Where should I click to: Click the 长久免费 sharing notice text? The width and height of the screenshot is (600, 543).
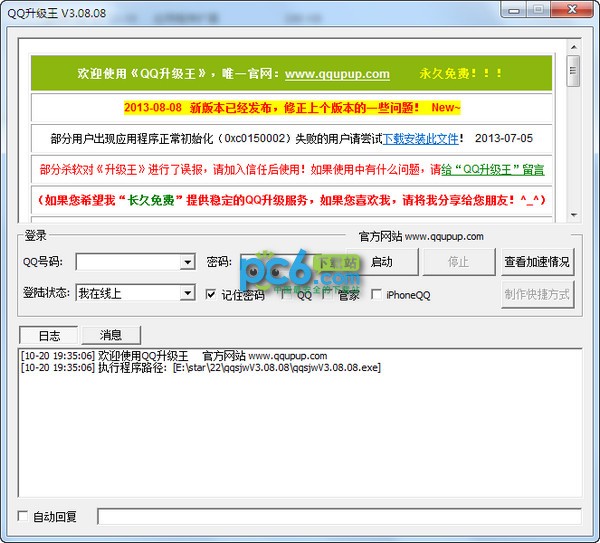tap(292, 200)
